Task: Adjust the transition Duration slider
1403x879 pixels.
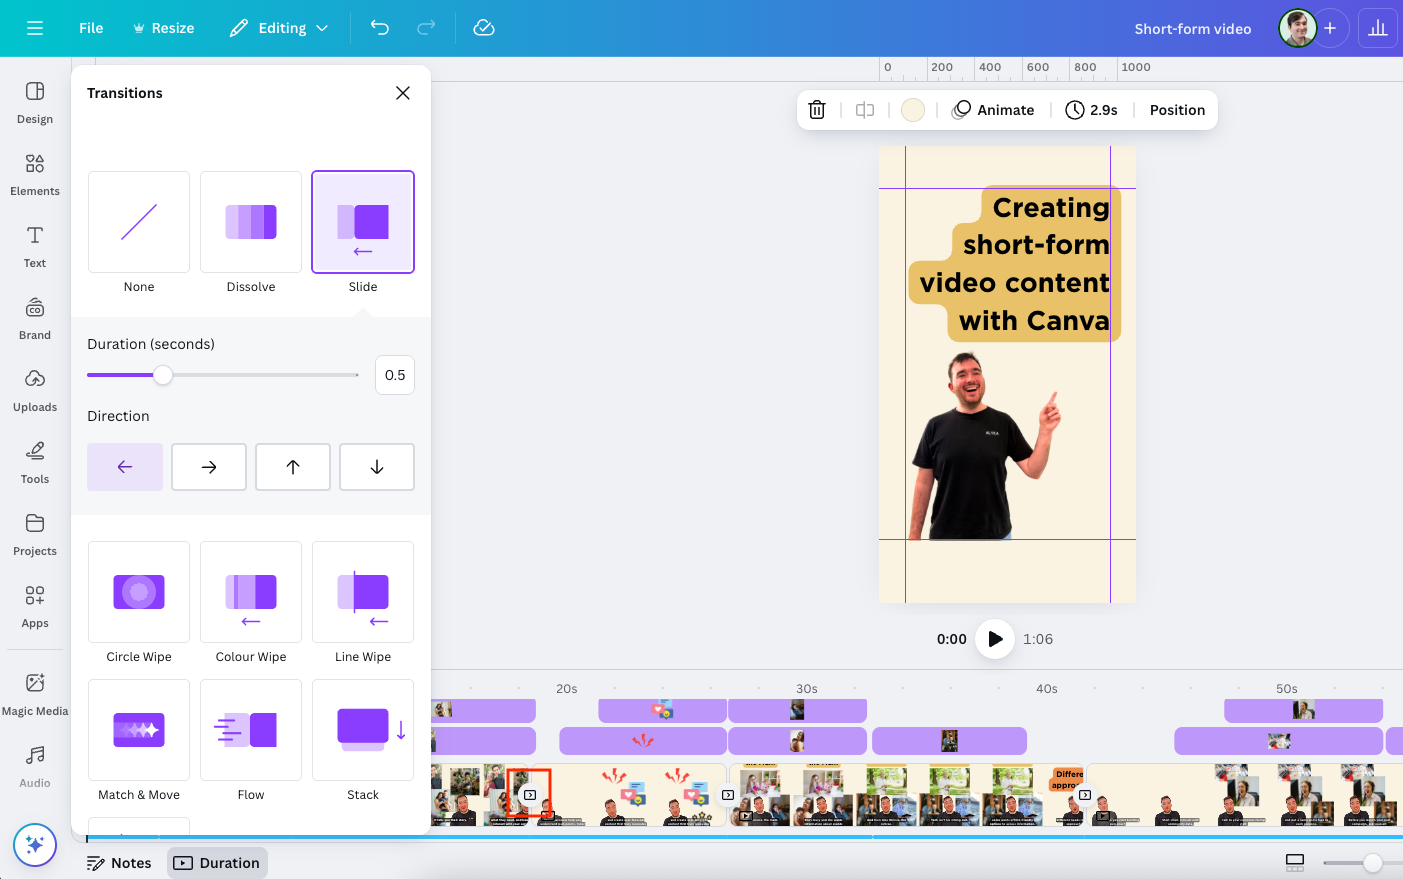Action: (164, 376)
